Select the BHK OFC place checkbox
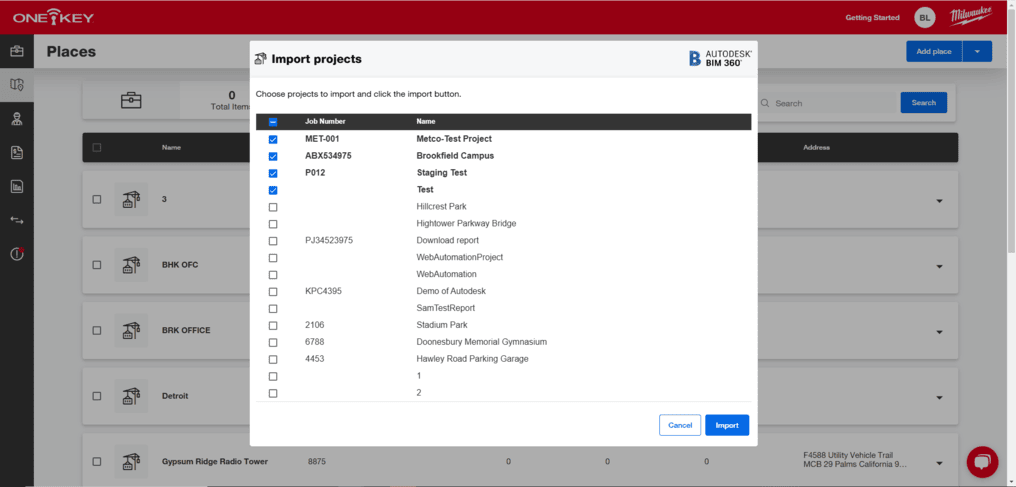 click(97, 265)
